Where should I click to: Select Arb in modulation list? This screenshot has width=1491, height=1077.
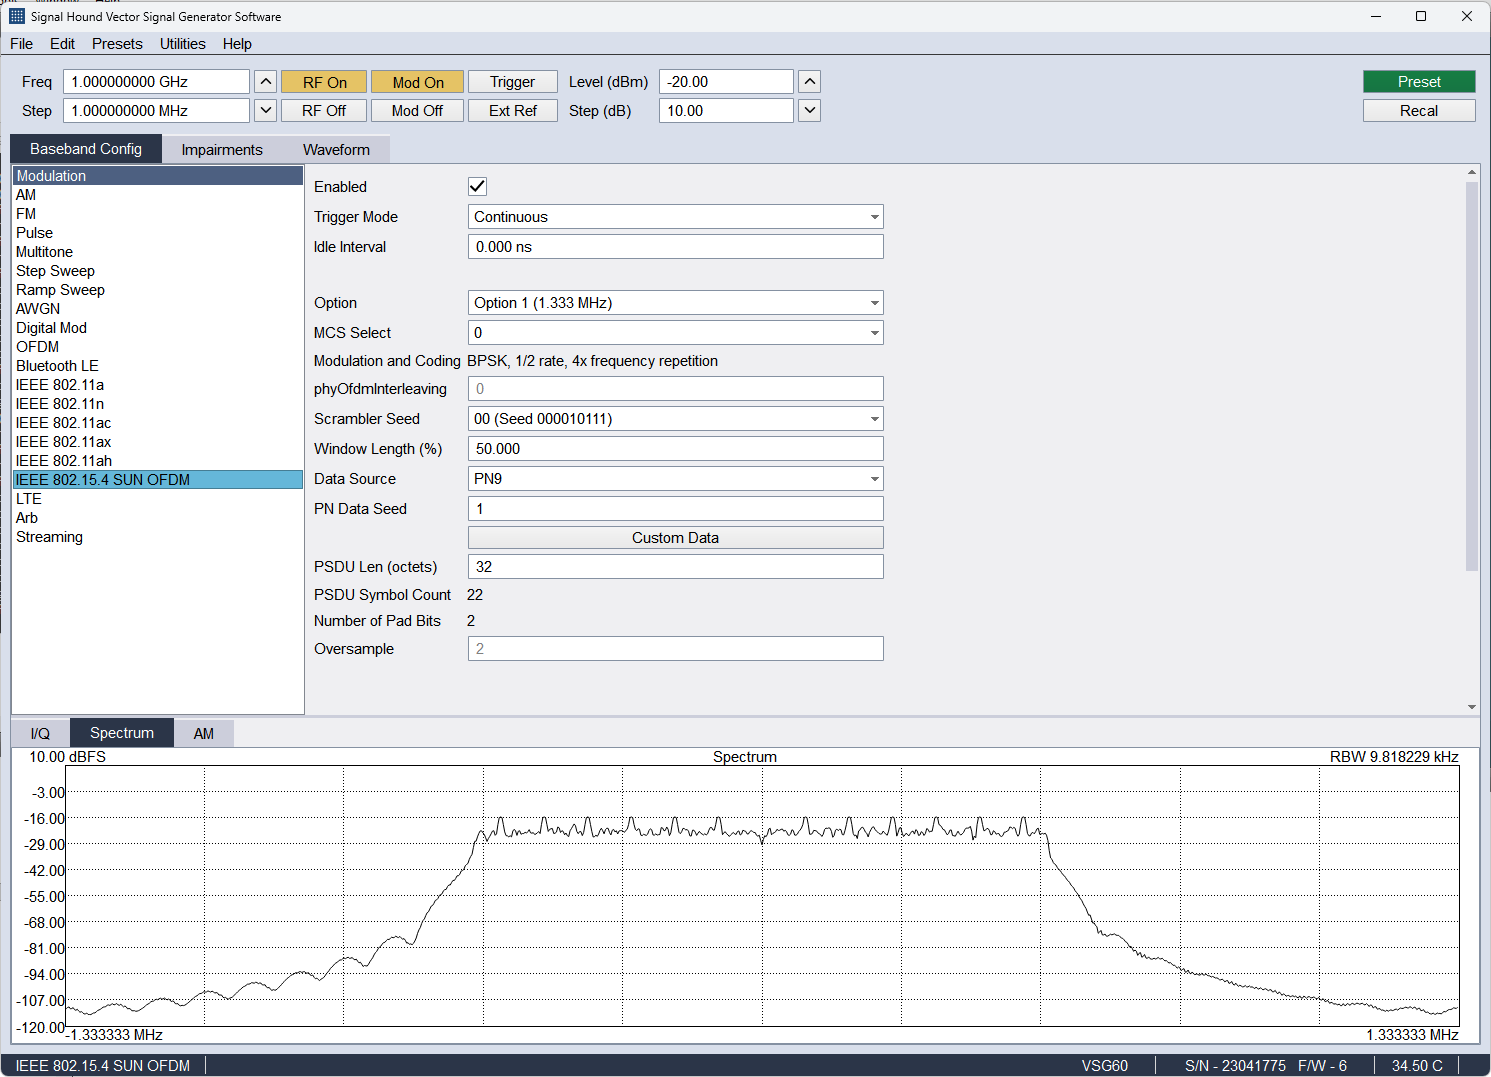point(158,518)
